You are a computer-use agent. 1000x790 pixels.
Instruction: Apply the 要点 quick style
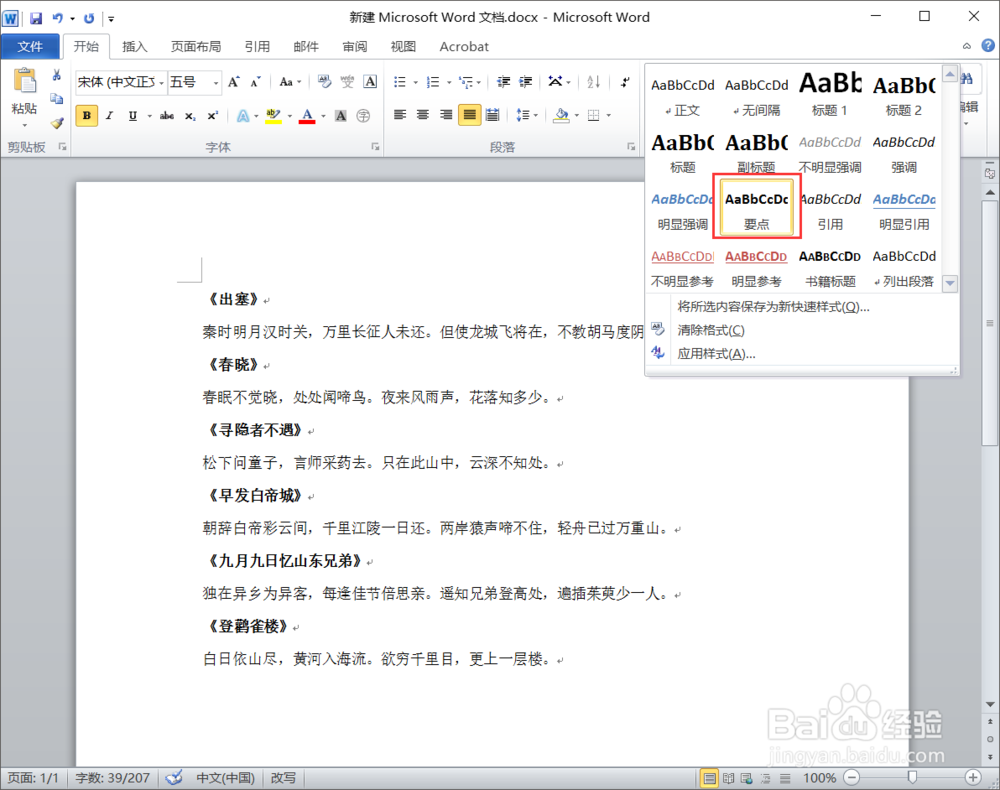click(x=755, y=207)
